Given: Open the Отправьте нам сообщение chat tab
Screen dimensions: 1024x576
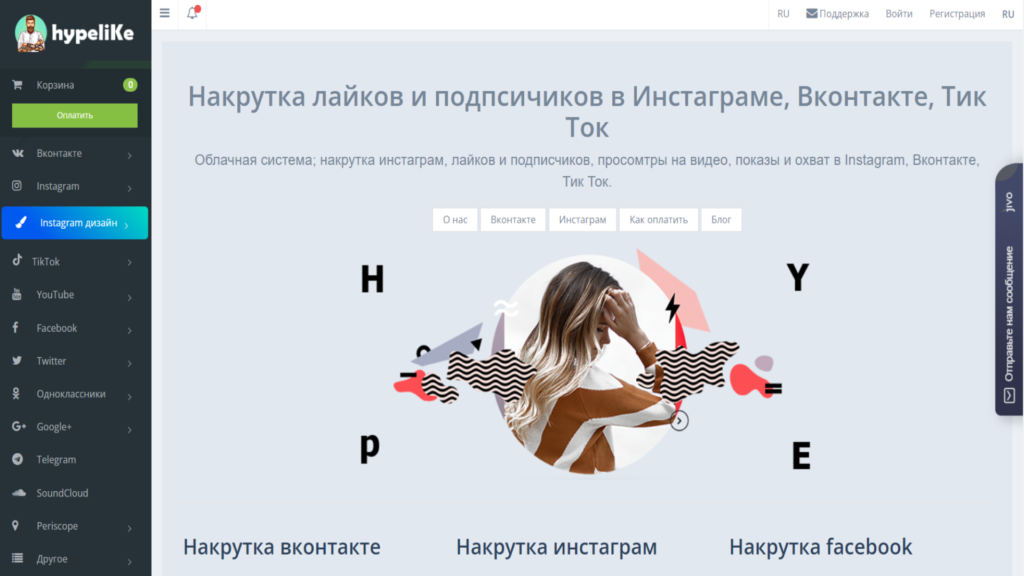Looking at the screenshot, I should (x=1009, y=289).
